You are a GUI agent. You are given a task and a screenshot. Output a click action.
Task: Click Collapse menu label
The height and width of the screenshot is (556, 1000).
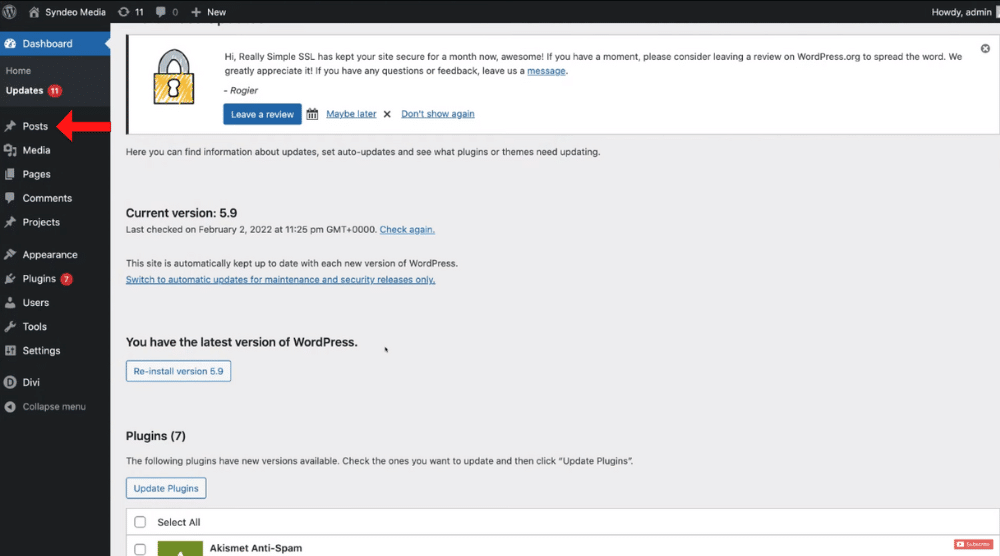54,406
